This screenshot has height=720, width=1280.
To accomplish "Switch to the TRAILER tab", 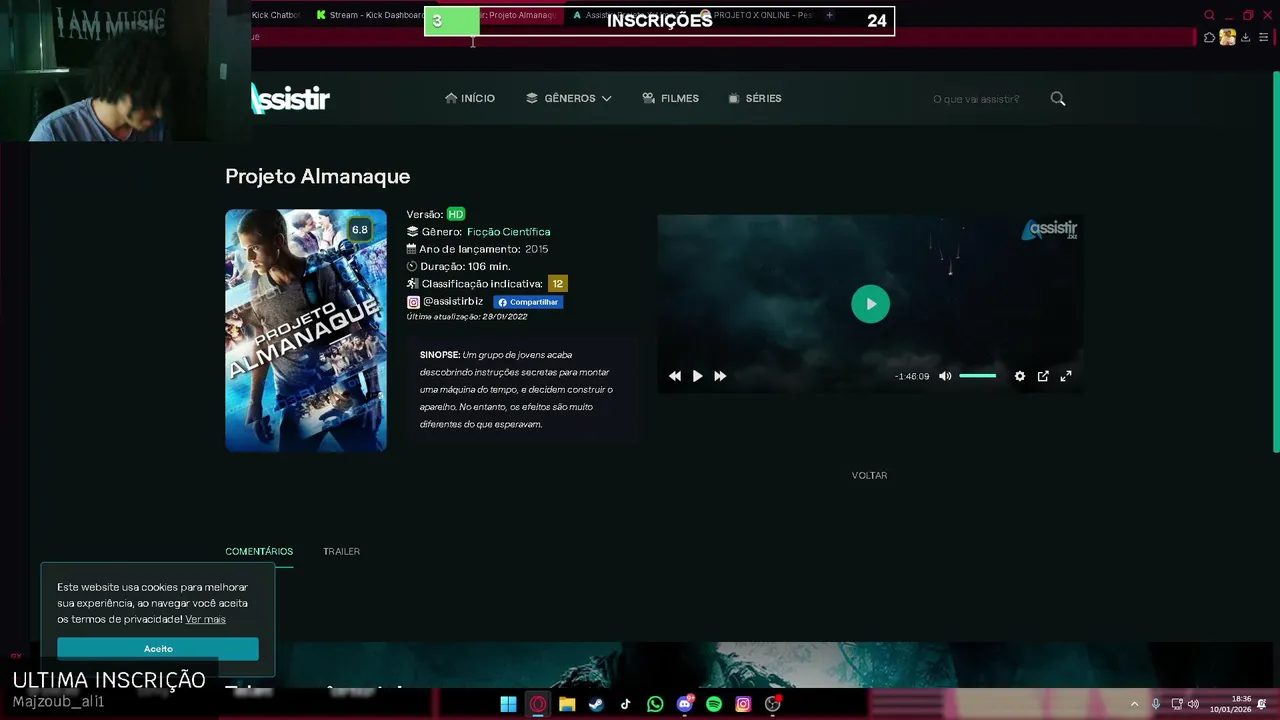I will click(341, 551).
